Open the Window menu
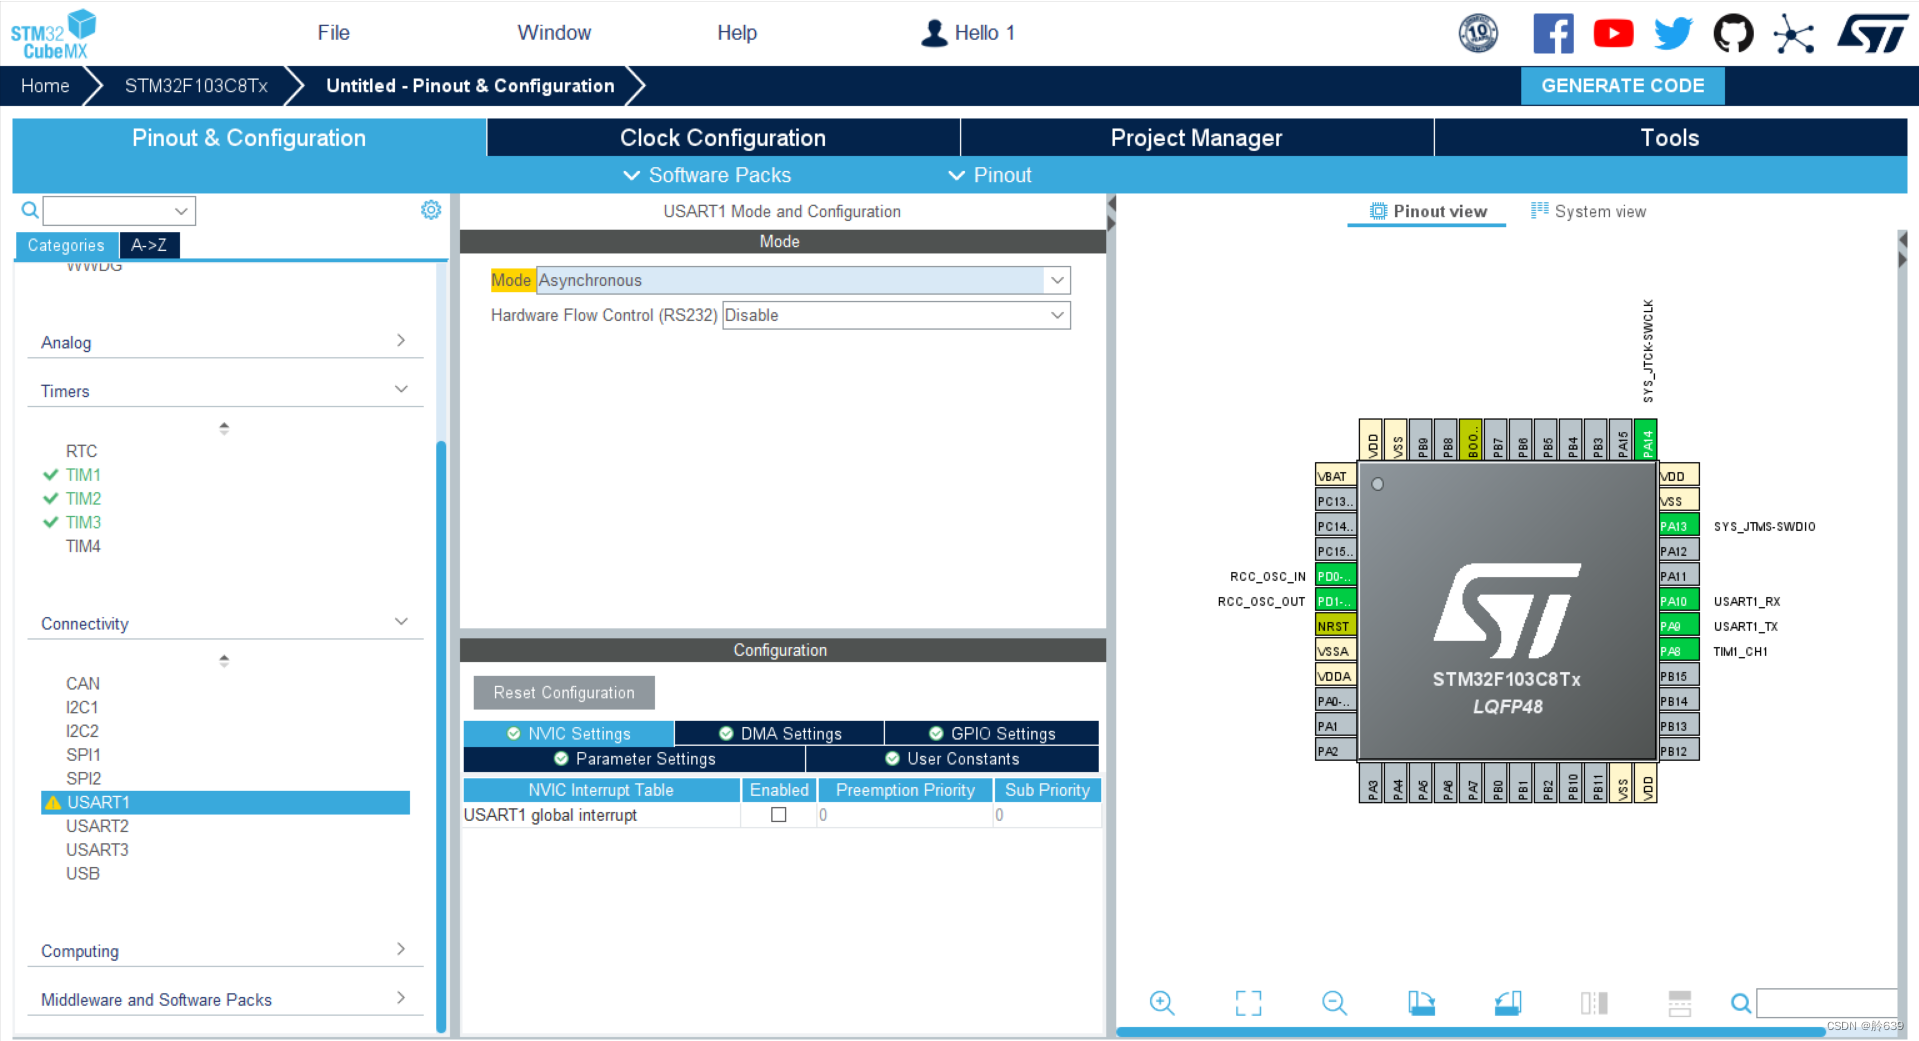The width and height of the screenshot is (1919, 1041). (x=554, y=33)
